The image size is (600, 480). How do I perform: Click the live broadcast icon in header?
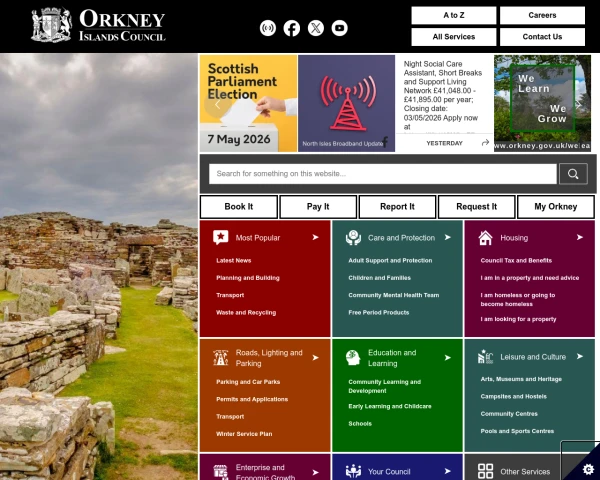268,28
